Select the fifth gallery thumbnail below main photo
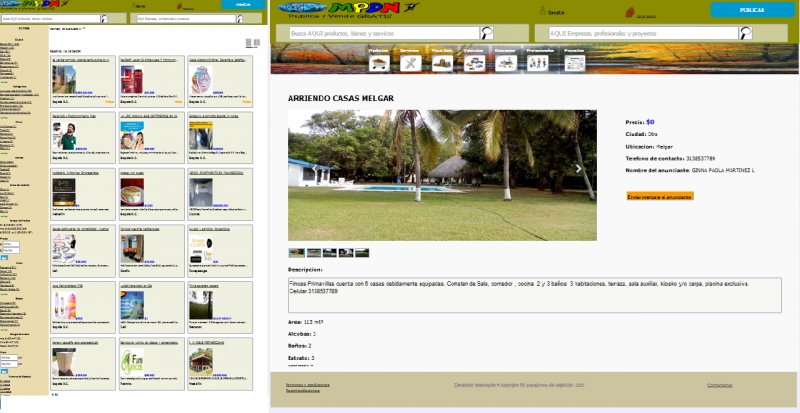Screen dimensions: 800x413 362,253
